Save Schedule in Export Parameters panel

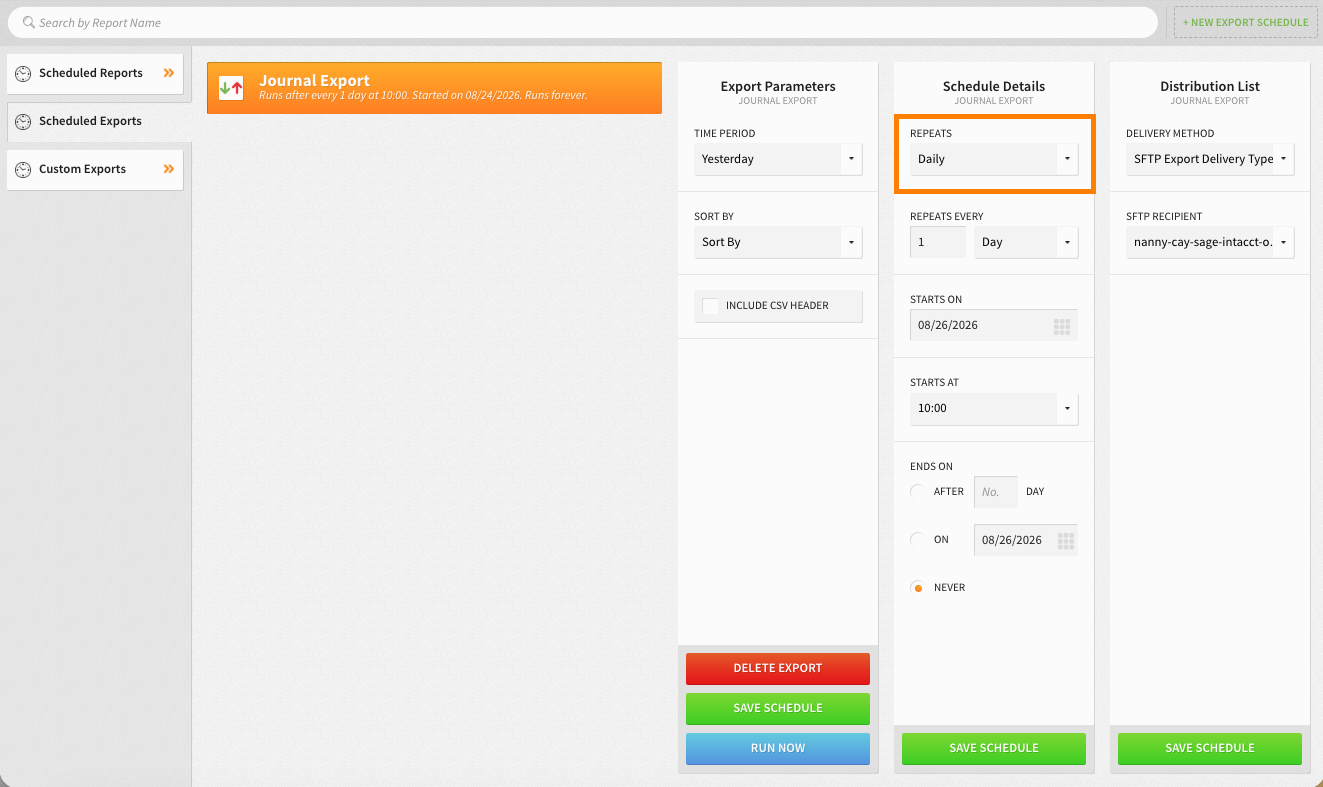pos(778,708)
